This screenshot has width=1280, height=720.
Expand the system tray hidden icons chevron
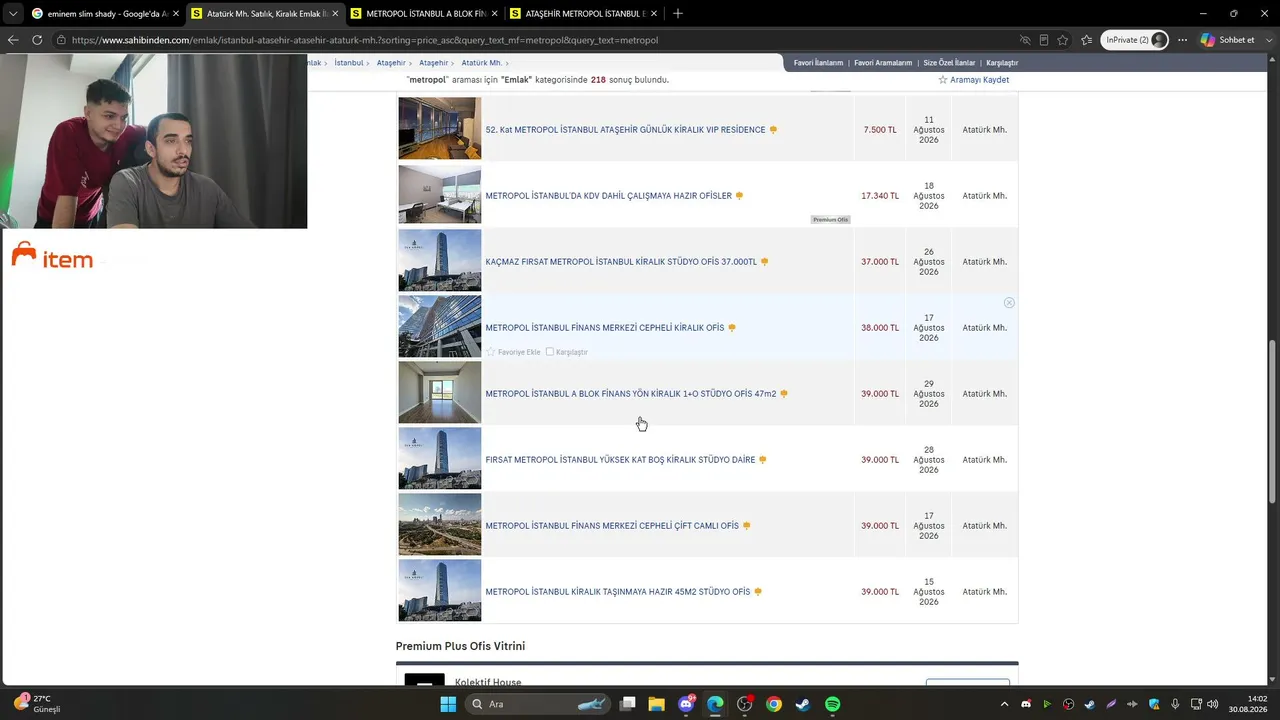tap(1004, 704)
